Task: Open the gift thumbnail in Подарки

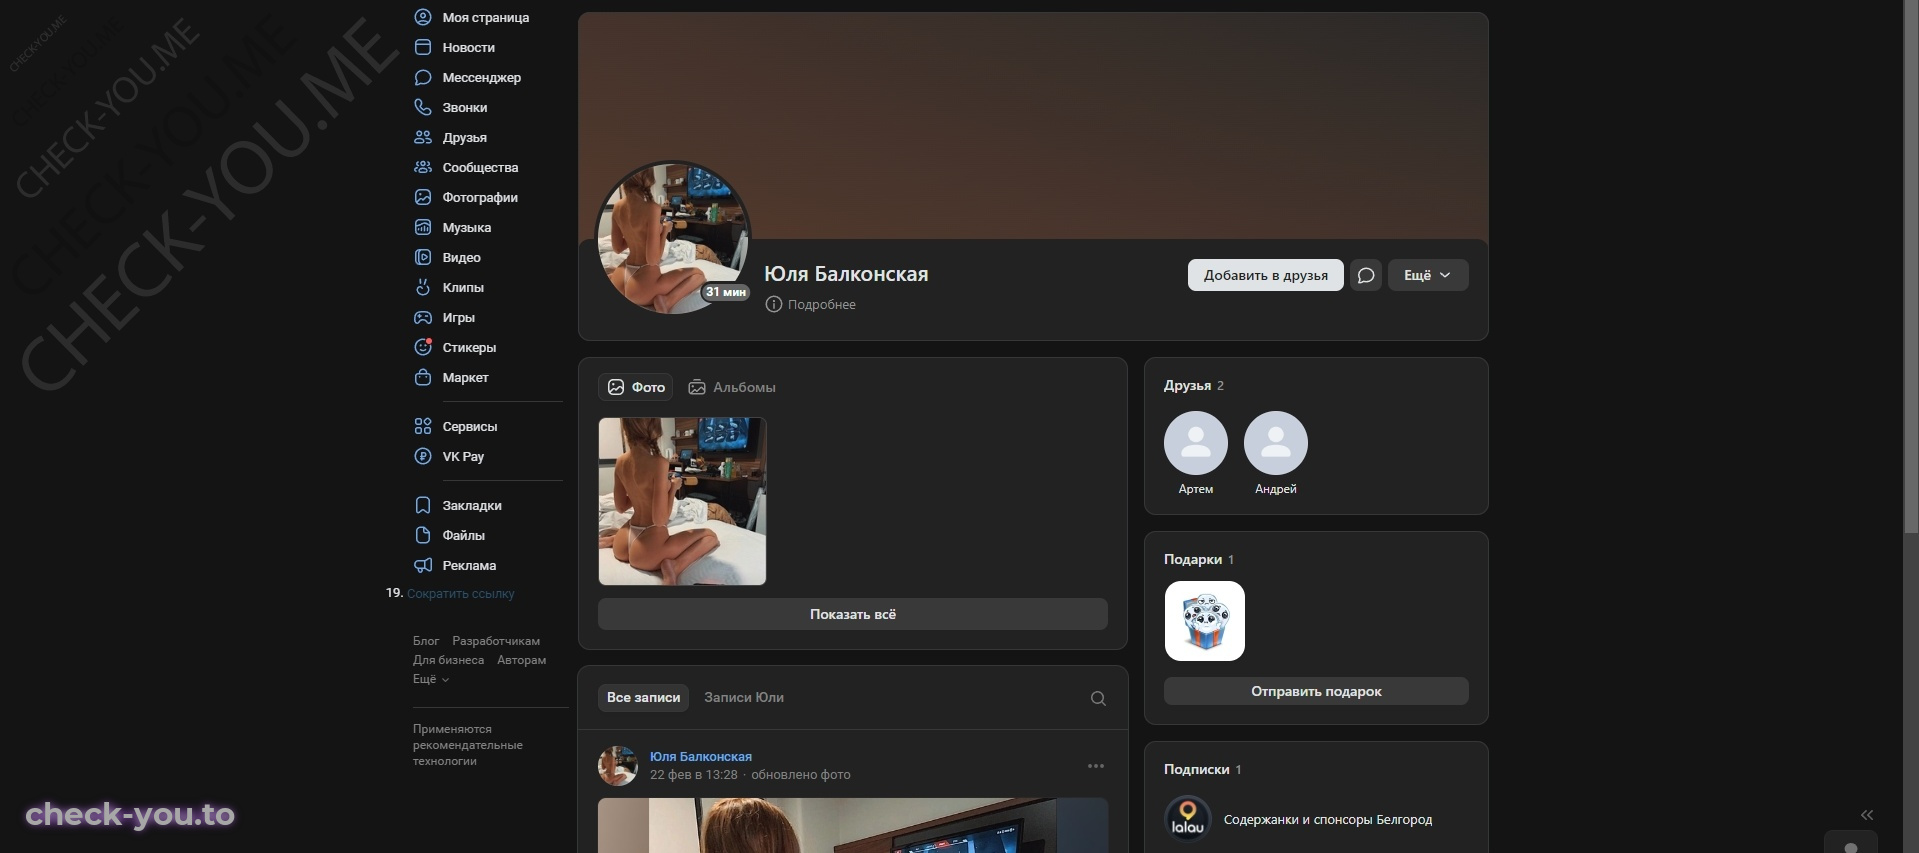Action: click(1205, 621)
